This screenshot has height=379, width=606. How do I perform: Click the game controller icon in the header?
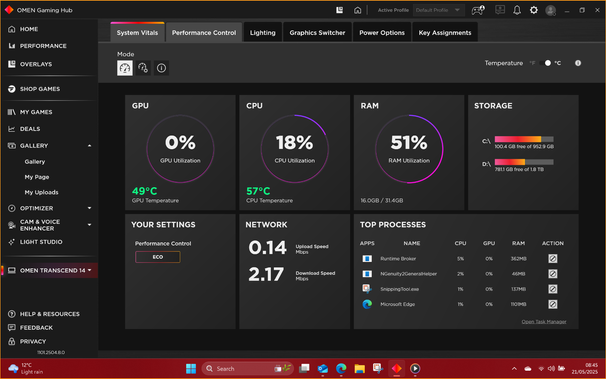478,10
